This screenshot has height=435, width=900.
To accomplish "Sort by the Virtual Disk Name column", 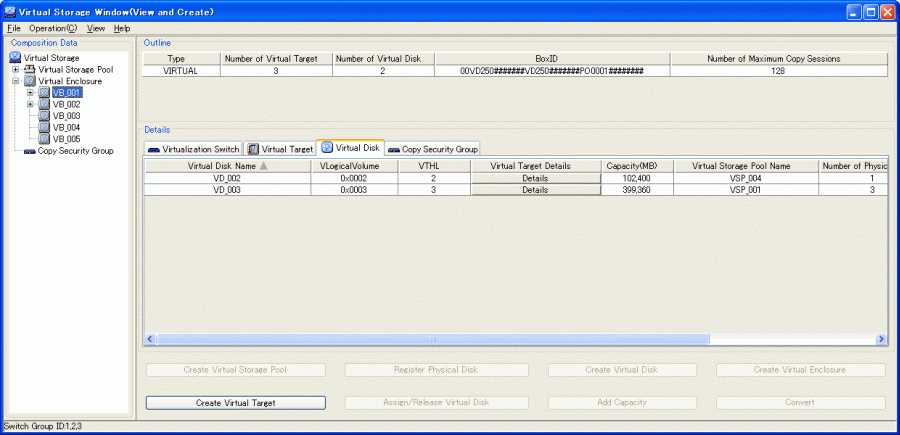I will 227,165.
